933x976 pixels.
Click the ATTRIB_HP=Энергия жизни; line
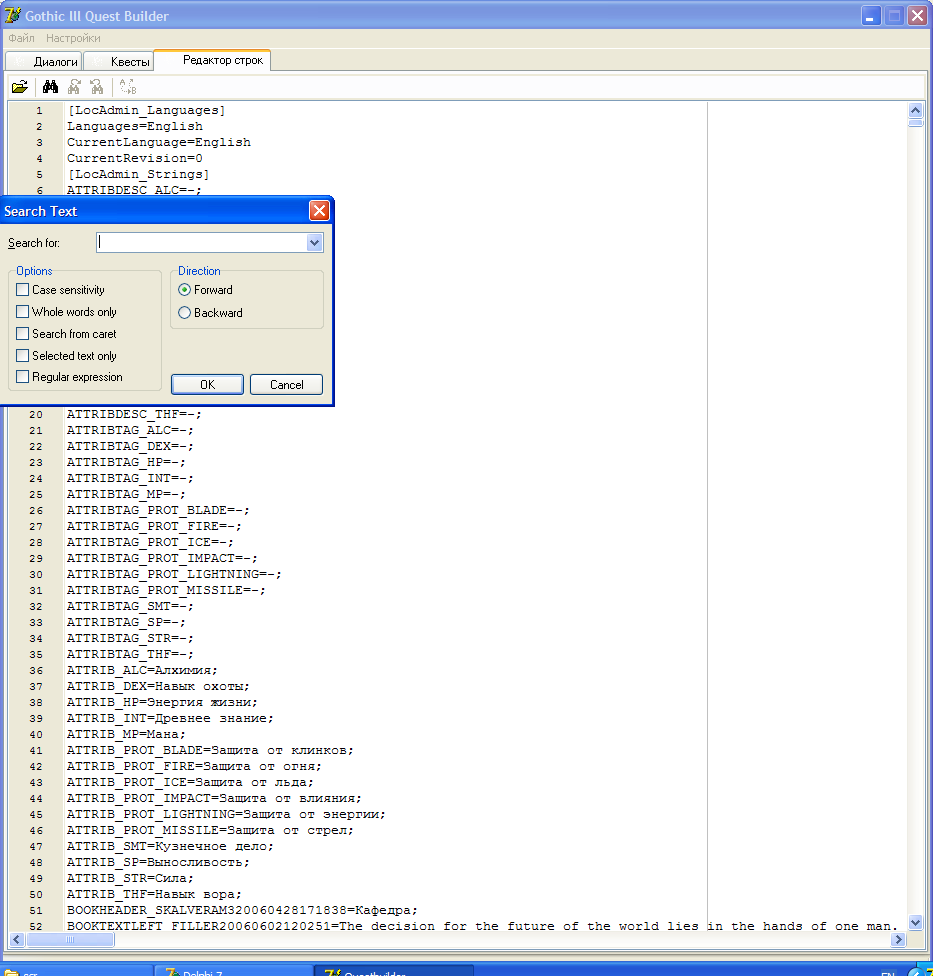tap(162, 702)
